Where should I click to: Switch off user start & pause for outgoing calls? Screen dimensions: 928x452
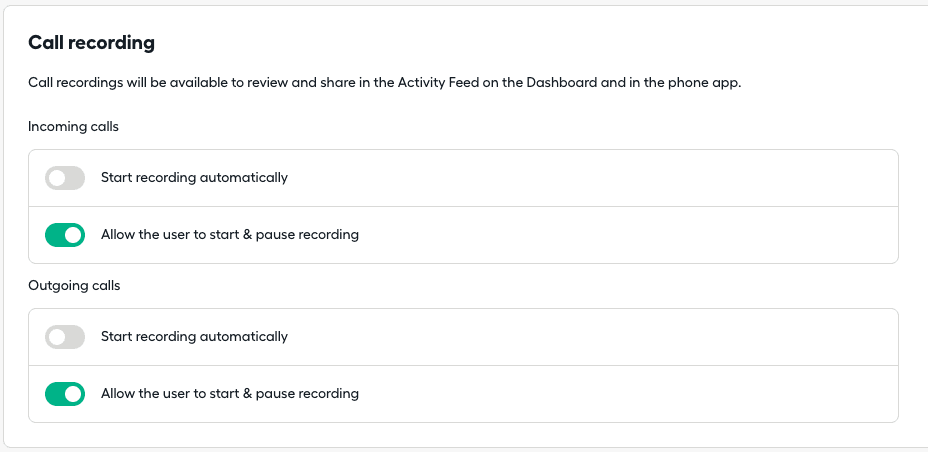tap(65, 394)
